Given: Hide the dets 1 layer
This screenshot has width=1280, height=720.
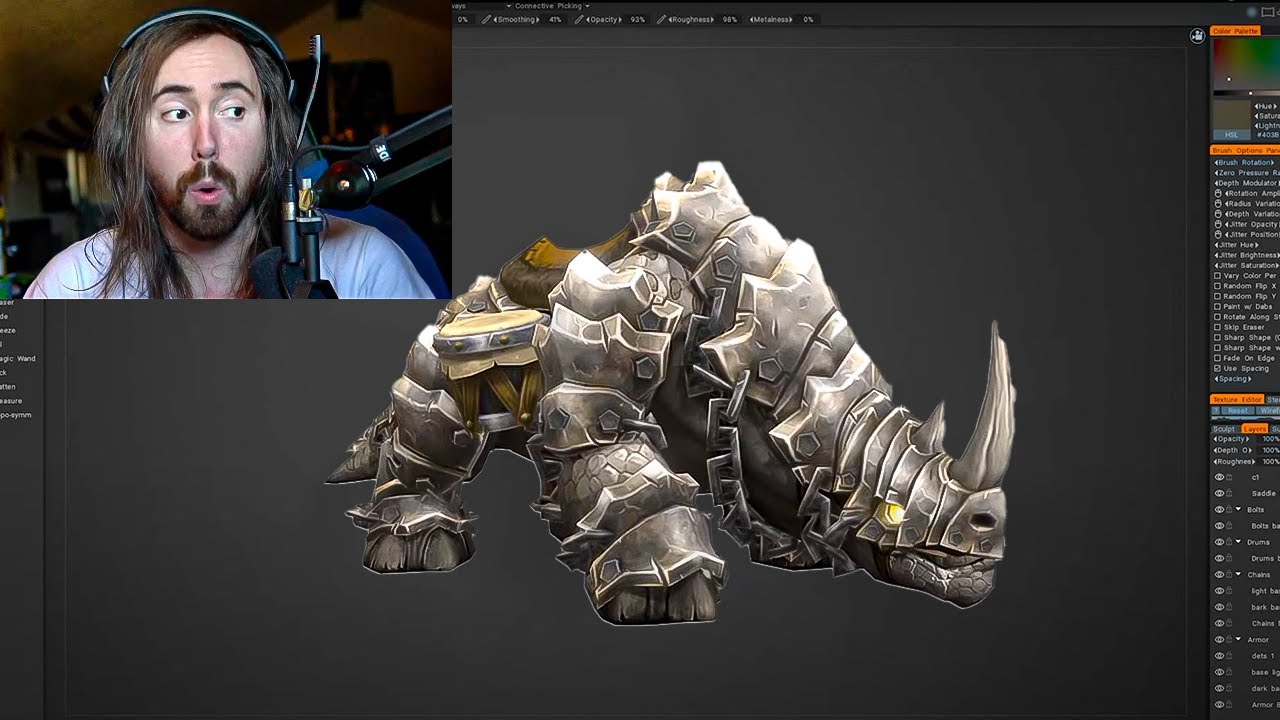Looking at the screenshot, I should [1219, 656].
